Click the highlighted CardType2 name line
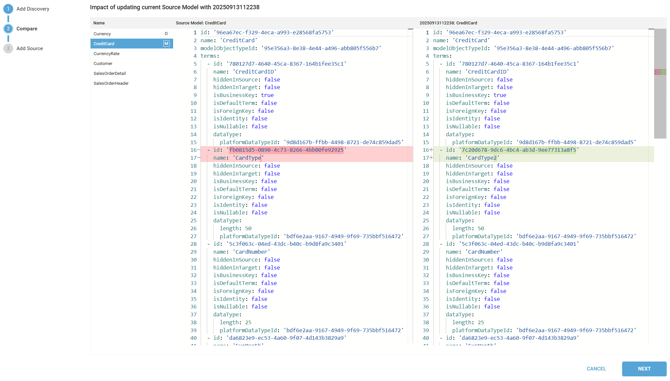 [543, 158]
